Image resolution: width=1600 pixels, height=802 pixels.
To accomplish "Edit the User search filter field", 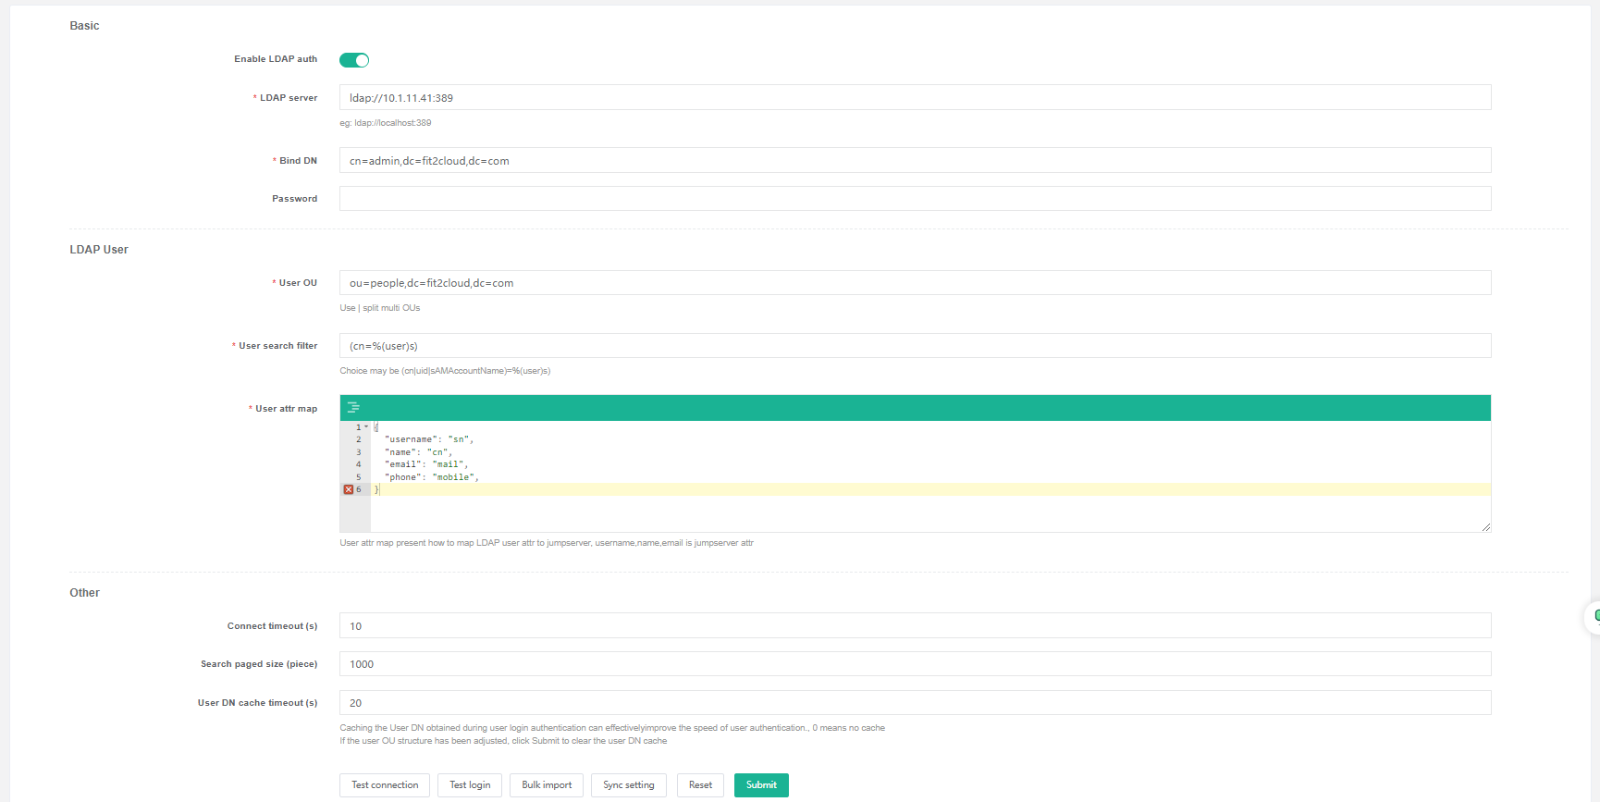I will (914, 346).
